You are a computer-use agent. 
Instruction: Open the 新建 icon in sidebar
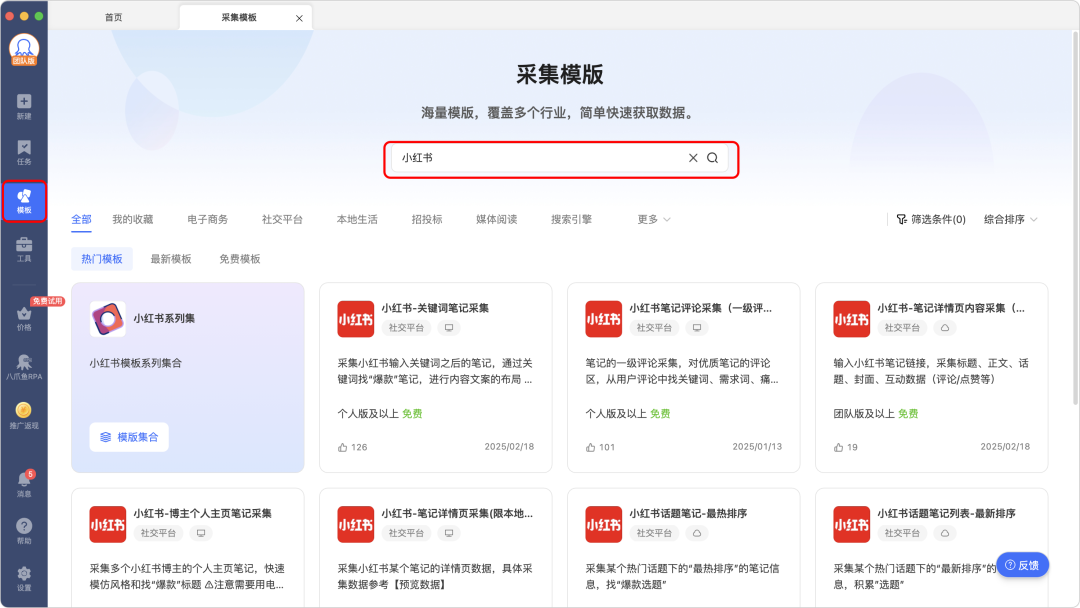[24, 106]
